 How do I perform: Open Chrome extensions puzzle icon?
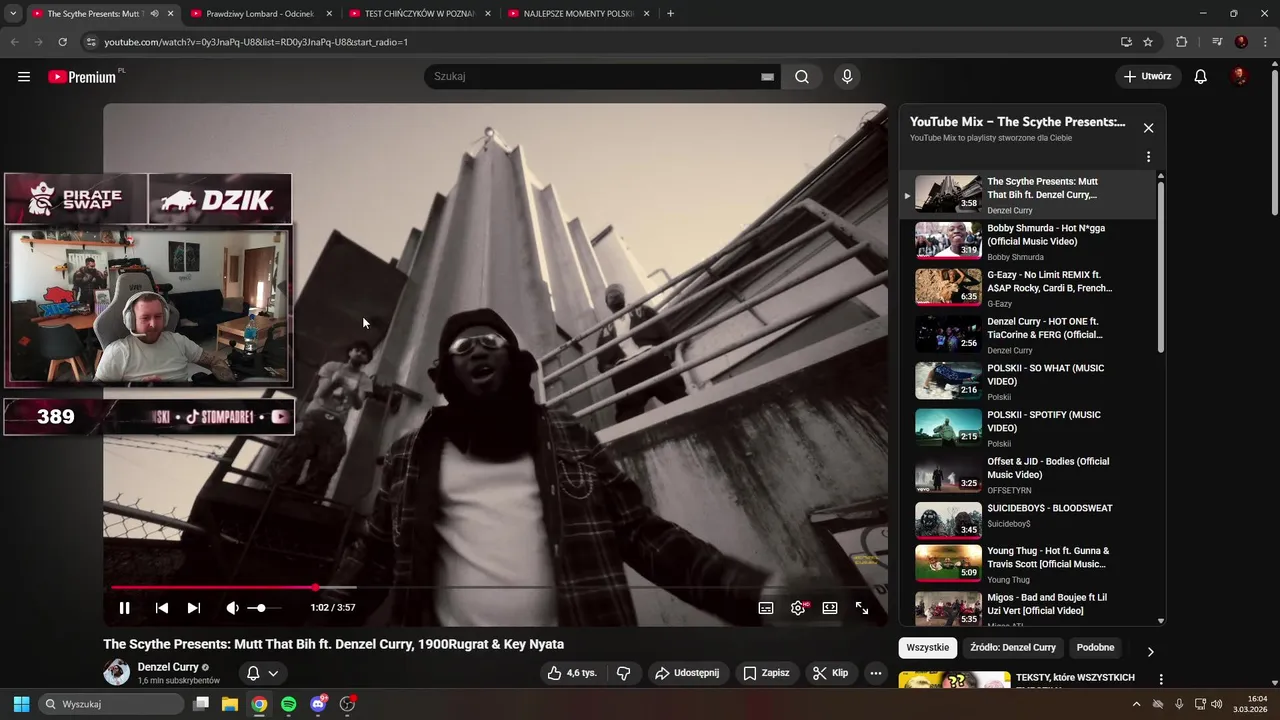pos(1182,42)
